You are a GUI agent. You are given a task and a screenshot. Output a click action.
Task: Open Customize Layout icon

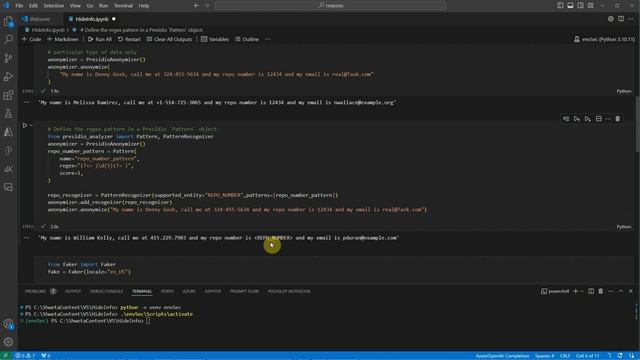(591, 6)
